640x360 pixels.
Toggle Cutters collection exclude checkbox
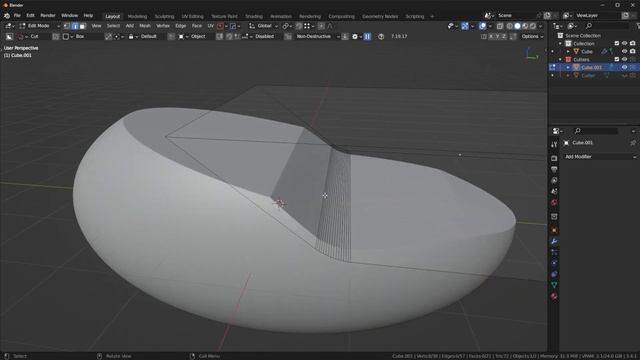click(x=617, y=60)
